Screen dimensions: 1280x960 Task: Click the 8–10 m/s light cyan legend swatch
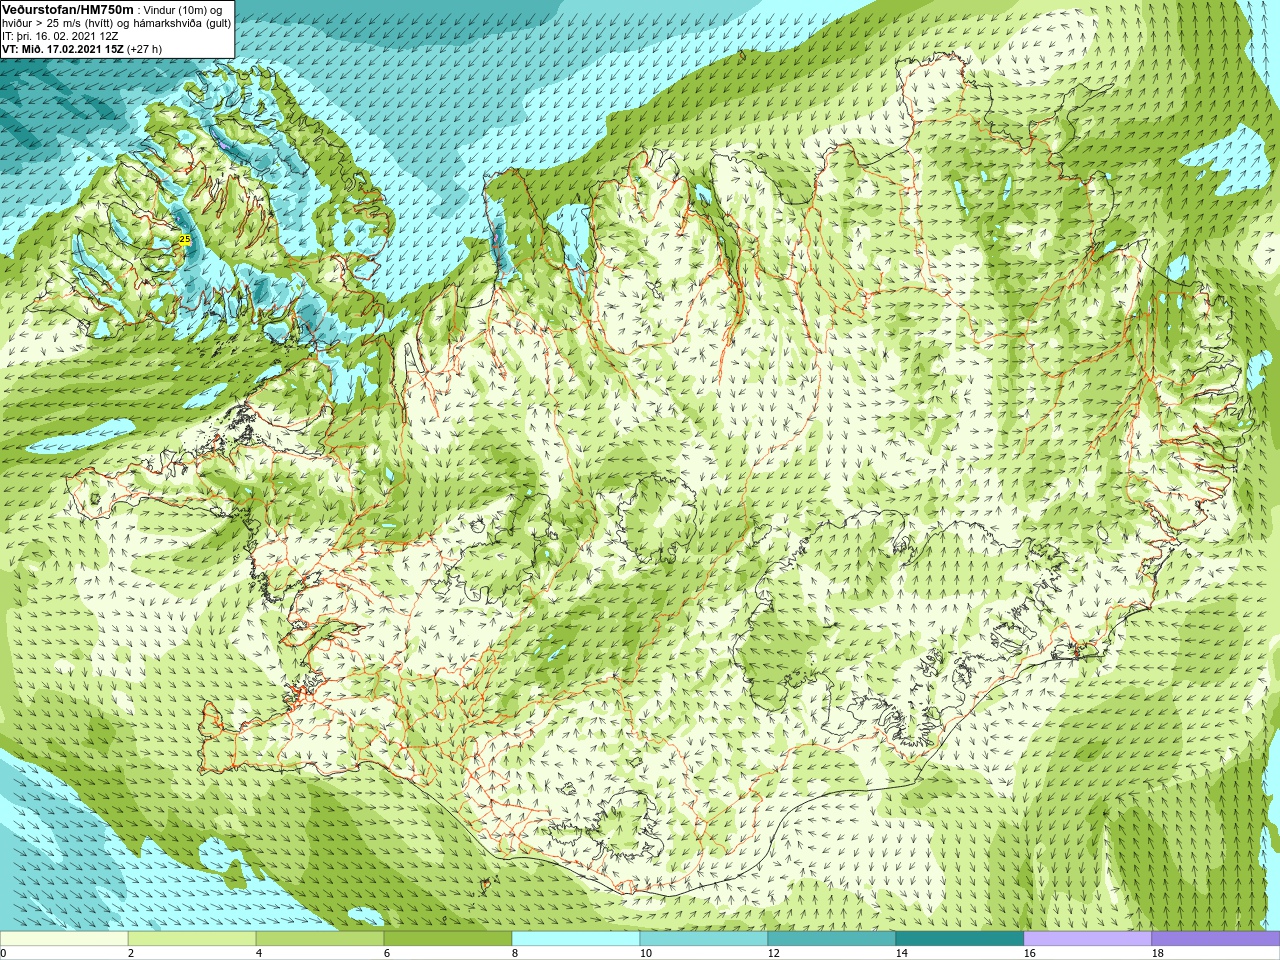pyautogui.click(x=576, y=939)
